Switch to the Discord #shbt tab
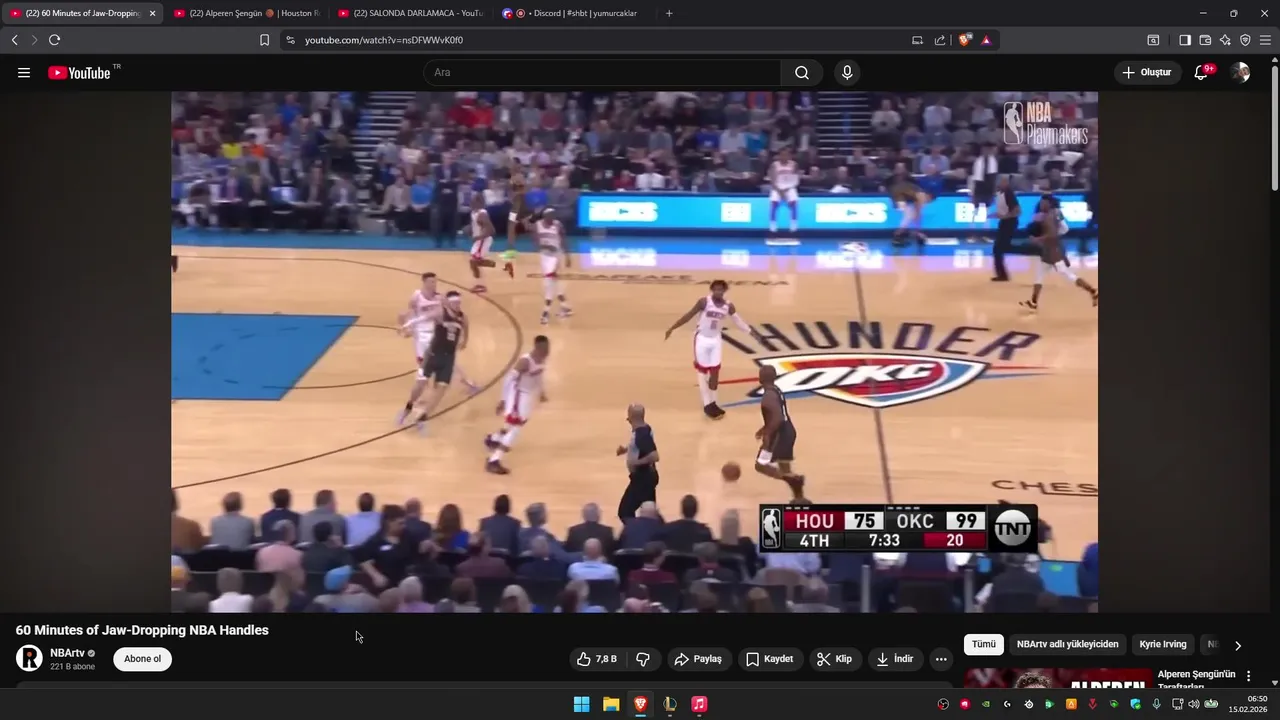The width and height of the screenshot is (1280, 720). [x=575, y=13]
